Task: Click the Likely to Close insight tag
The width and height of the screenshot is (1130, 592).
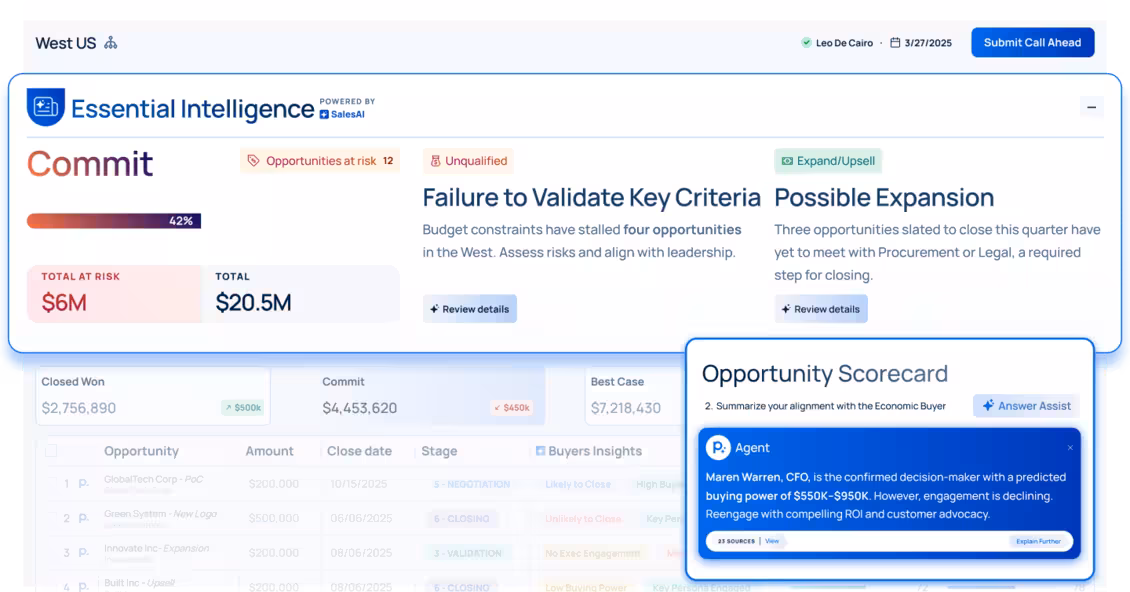Action: tap(578, 484)
